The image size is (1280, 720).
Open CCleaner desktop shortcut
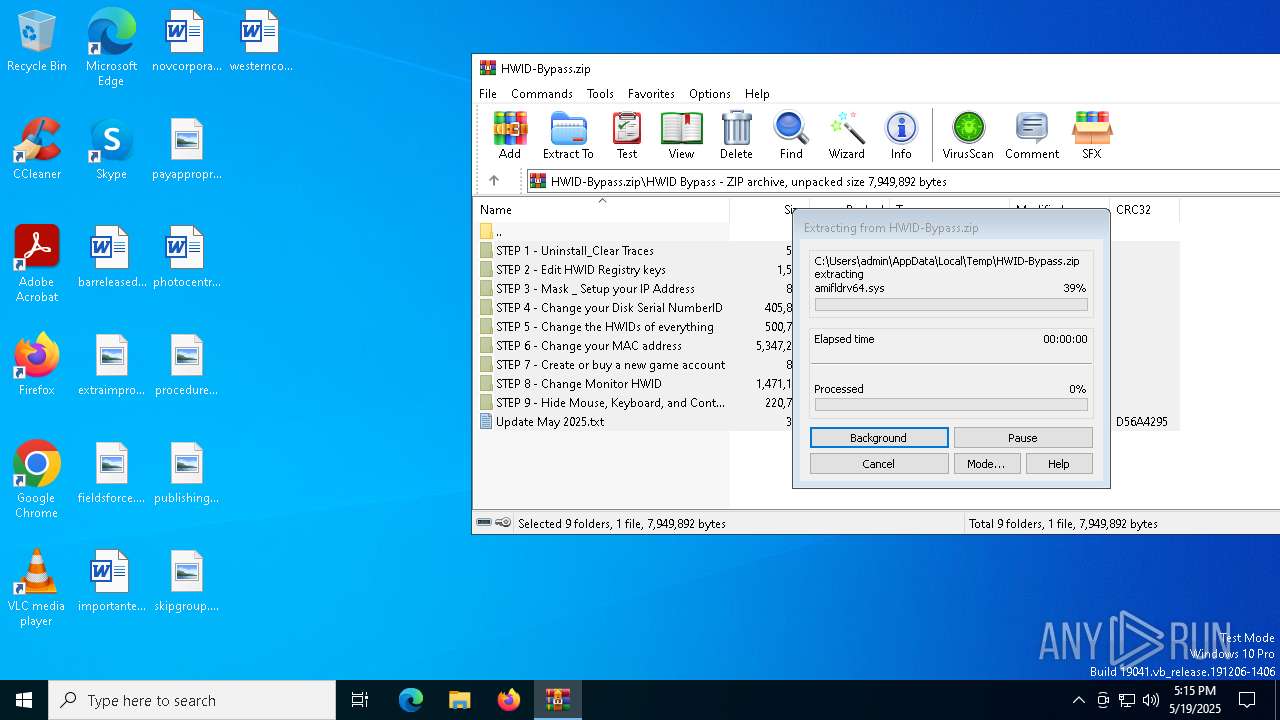(37, 149)
